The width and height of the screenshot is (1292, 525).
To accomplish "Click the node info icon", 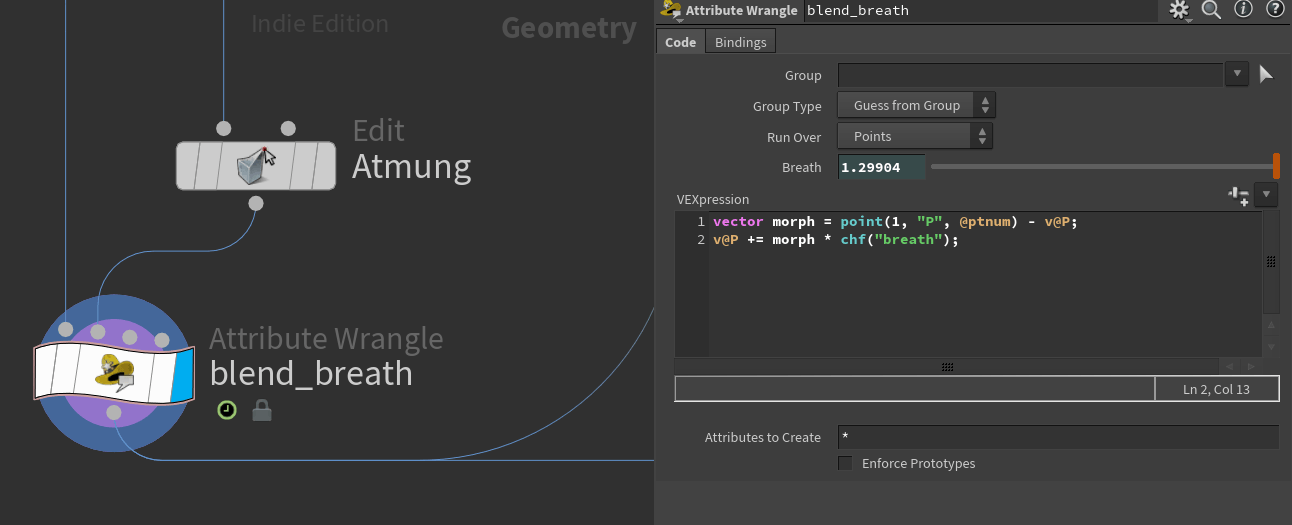I will [x=1244, y=10].
